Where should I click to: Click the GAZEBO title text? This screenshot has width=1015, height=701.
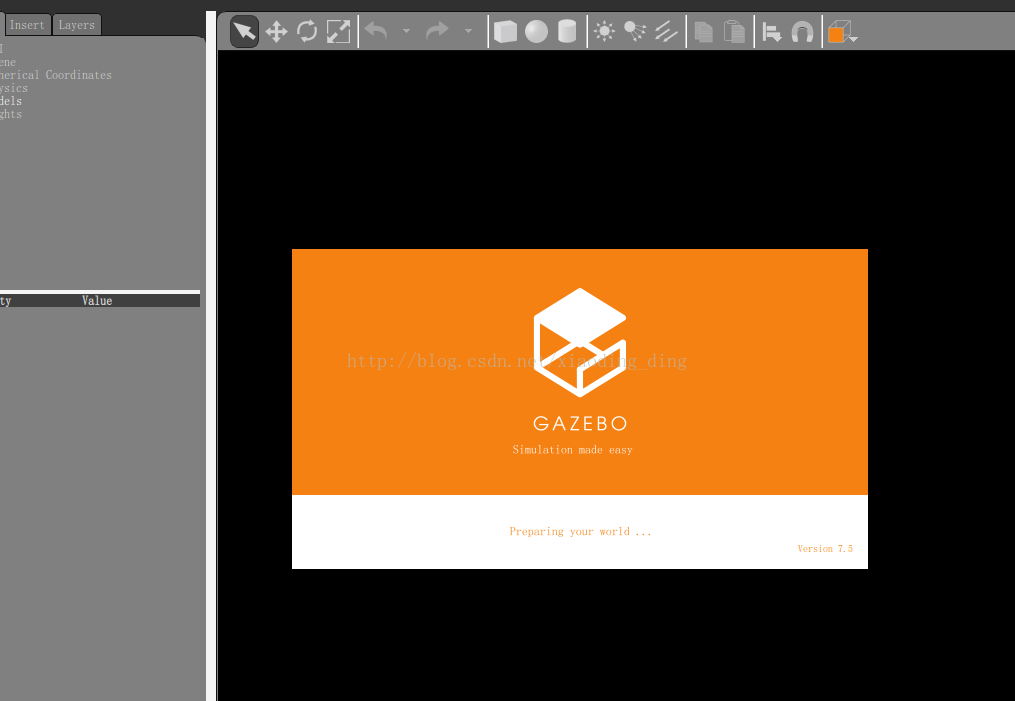[x=580, y=423]
